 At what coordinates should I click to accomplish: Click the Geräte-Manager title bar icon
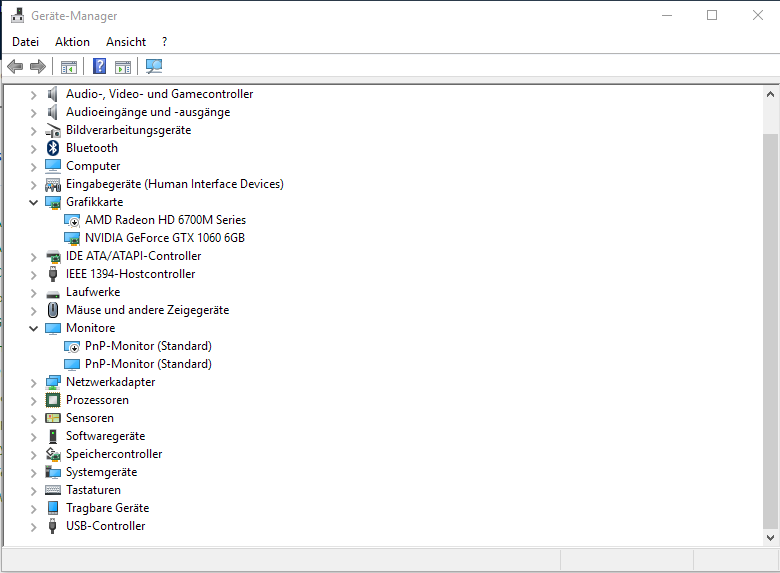point(17,15)
